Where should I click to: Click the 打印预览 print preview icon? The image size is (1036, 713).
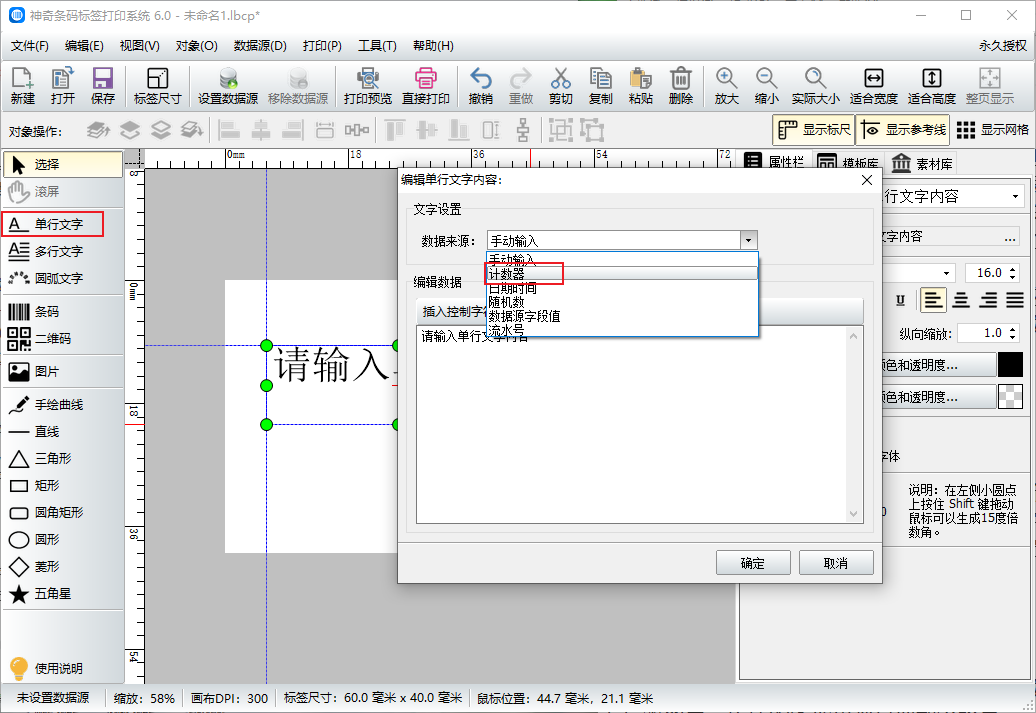pyautogui.click(x=367, y=85)
